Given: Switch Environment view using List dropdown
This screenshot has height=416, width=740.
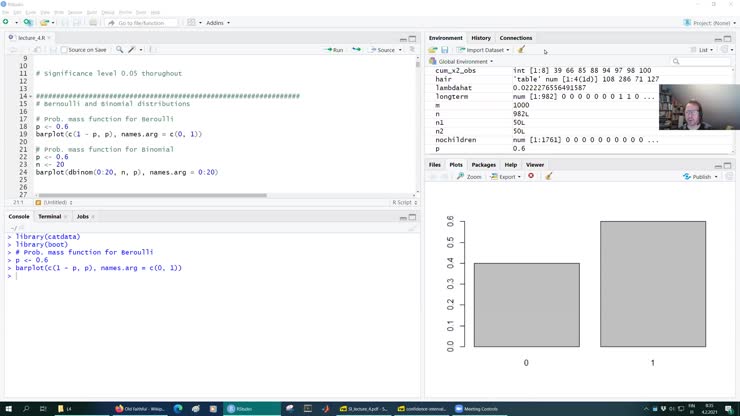Looking at the screenshot, I should coord(702,50).
